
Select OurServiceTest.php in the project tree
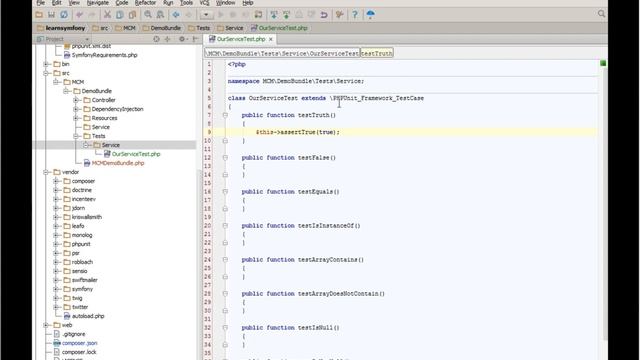tap(136, 154)
